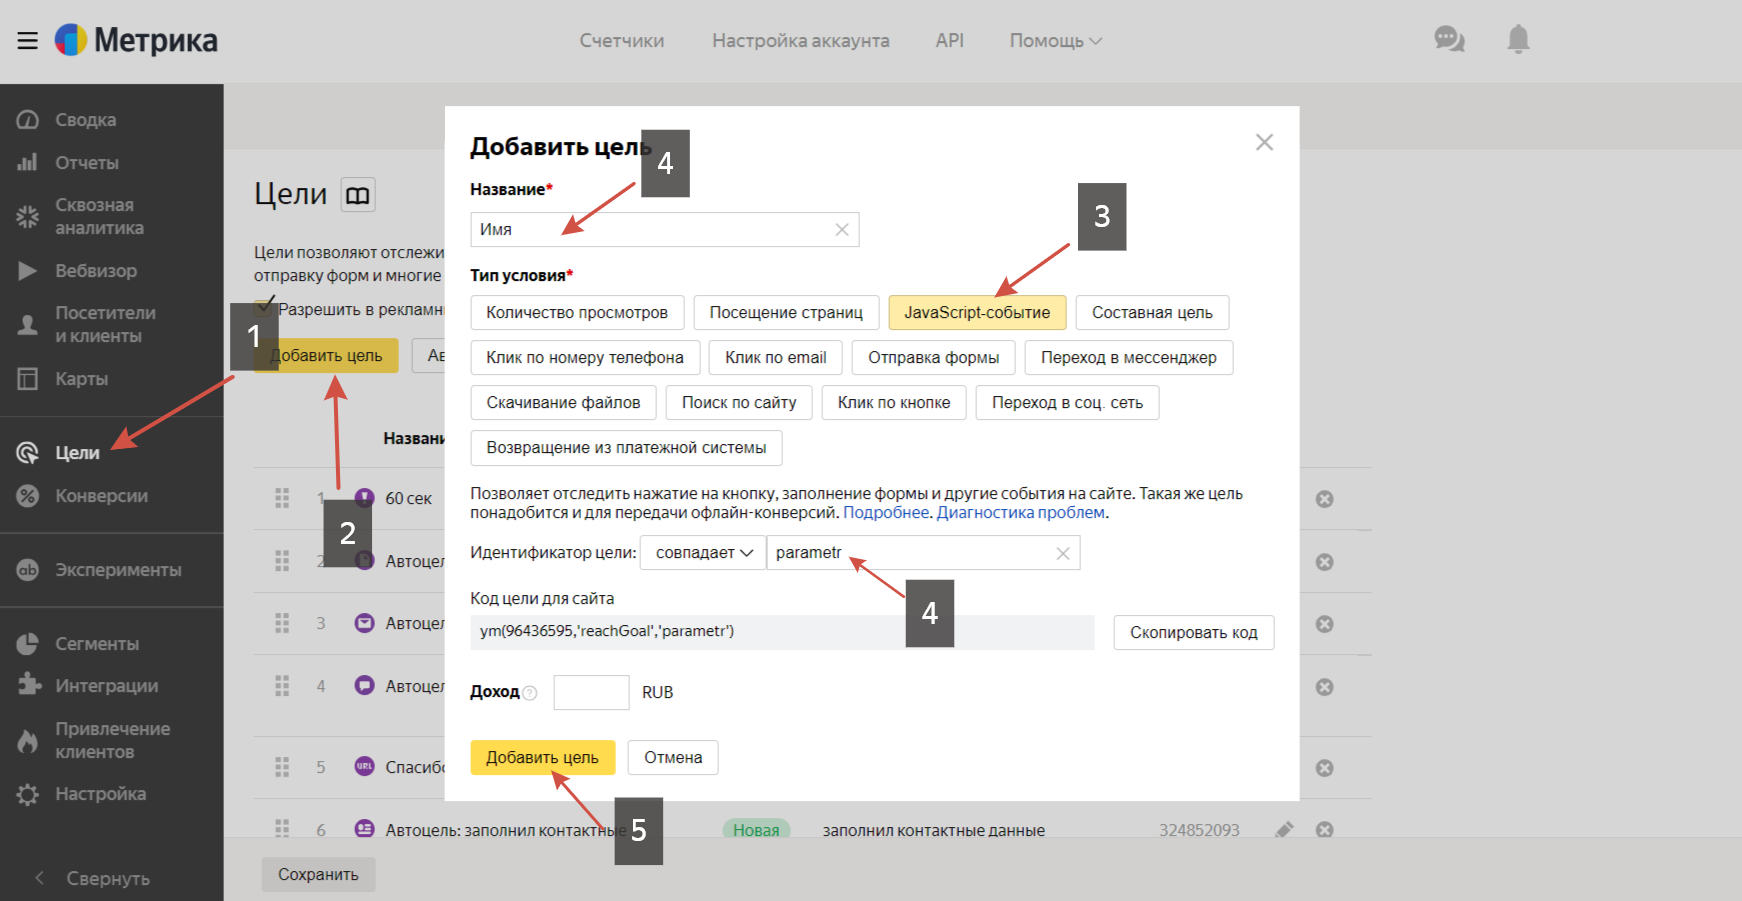
Task: Open the notifications bell icon
Action: pos(1518,39)
